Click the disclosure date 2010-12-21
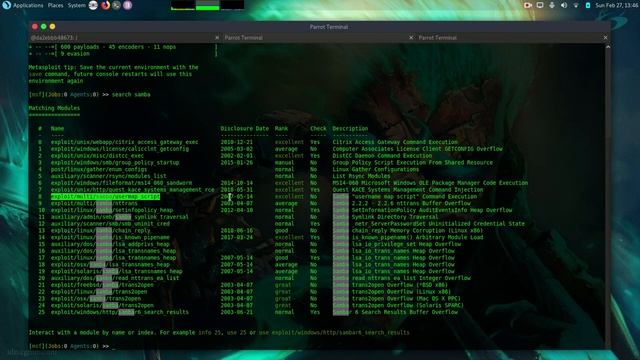This screenshot has width=640, height=360. [236, 142]
